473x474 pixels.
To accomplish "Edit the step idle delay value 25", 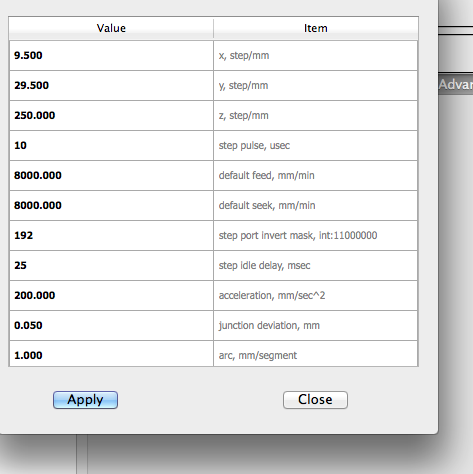I will point(111,266).
